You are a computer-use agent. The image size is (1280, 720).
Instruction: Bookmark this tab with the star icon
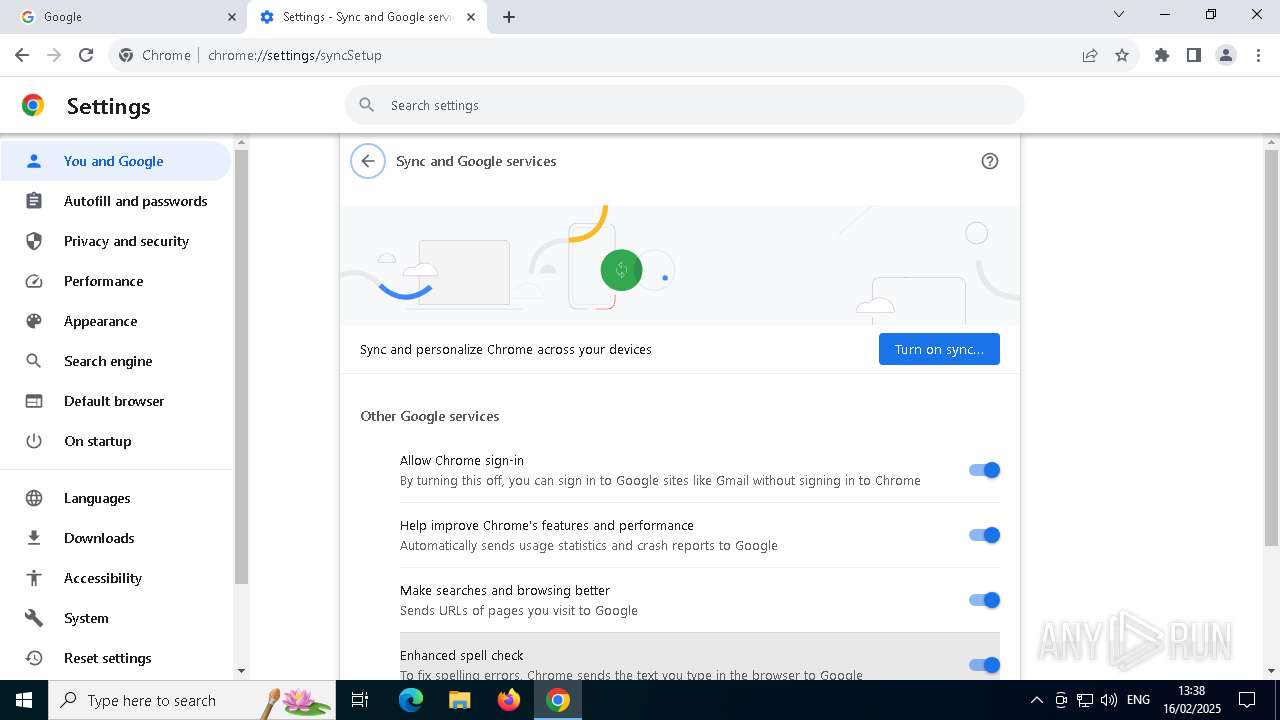pyautogui.click(x=1122, y=55)
